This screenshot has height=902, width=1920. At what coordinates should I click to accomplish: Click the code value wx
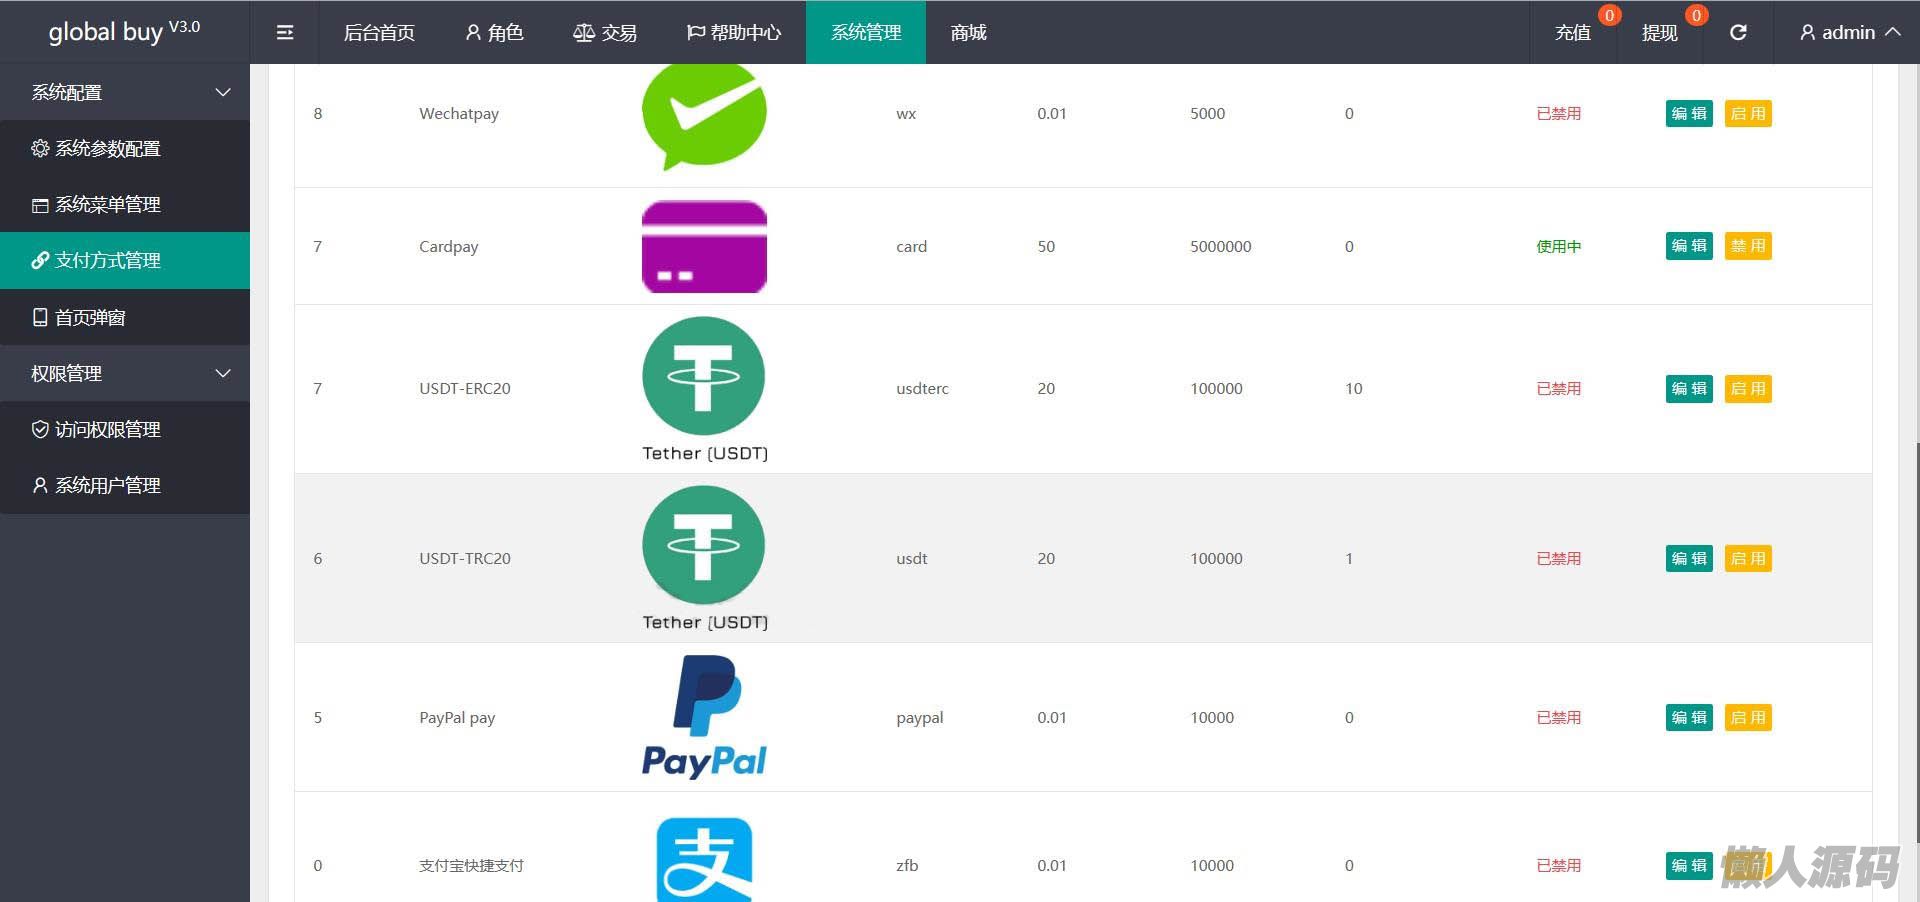pos(906,114)
